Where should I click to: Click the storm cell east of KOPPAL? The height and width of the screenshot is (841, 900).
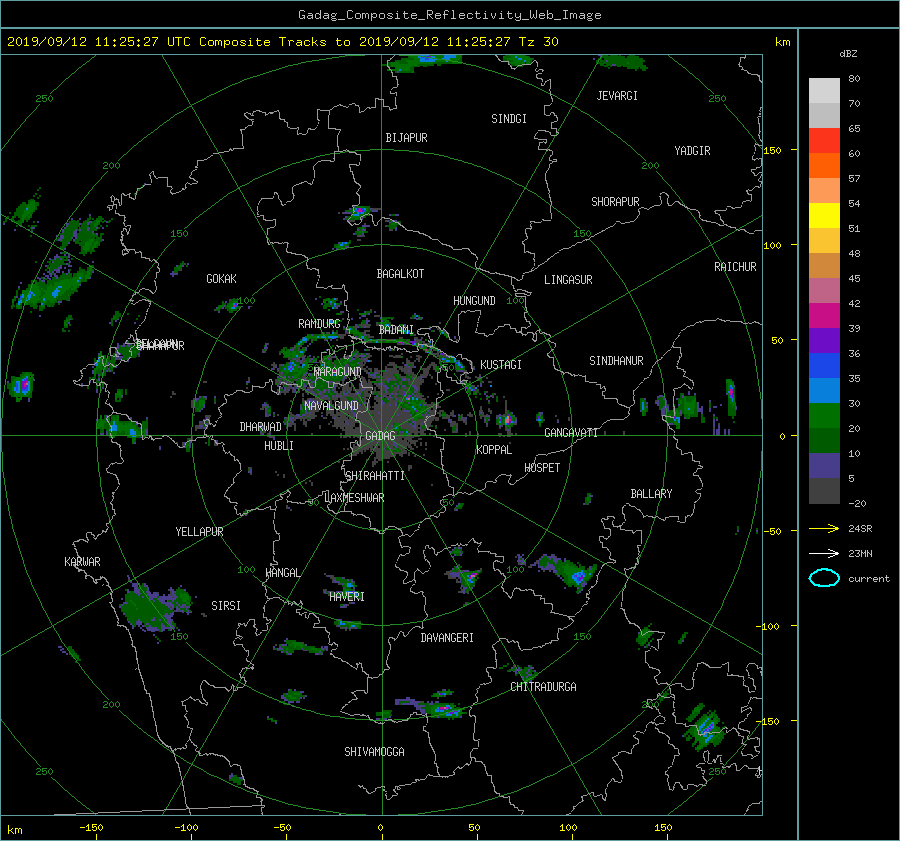pyautogui.click(x=506, y=420)
